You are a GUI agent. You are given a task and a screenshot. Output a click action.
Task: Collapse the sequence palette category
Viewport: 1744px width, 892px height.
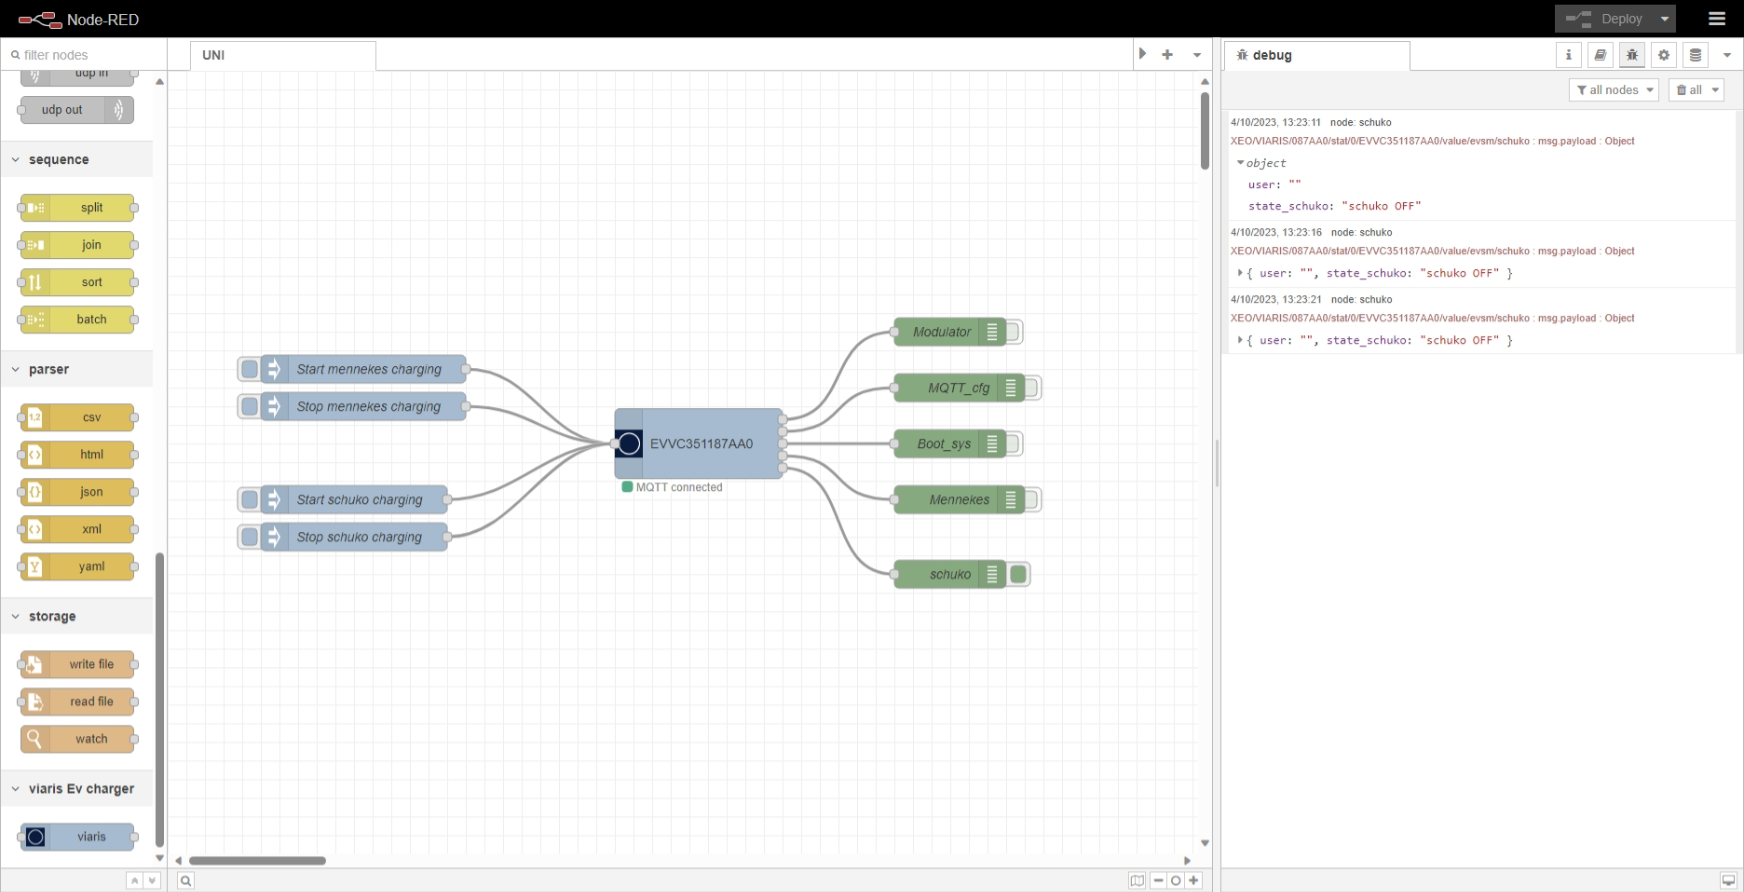coord(77,160)
